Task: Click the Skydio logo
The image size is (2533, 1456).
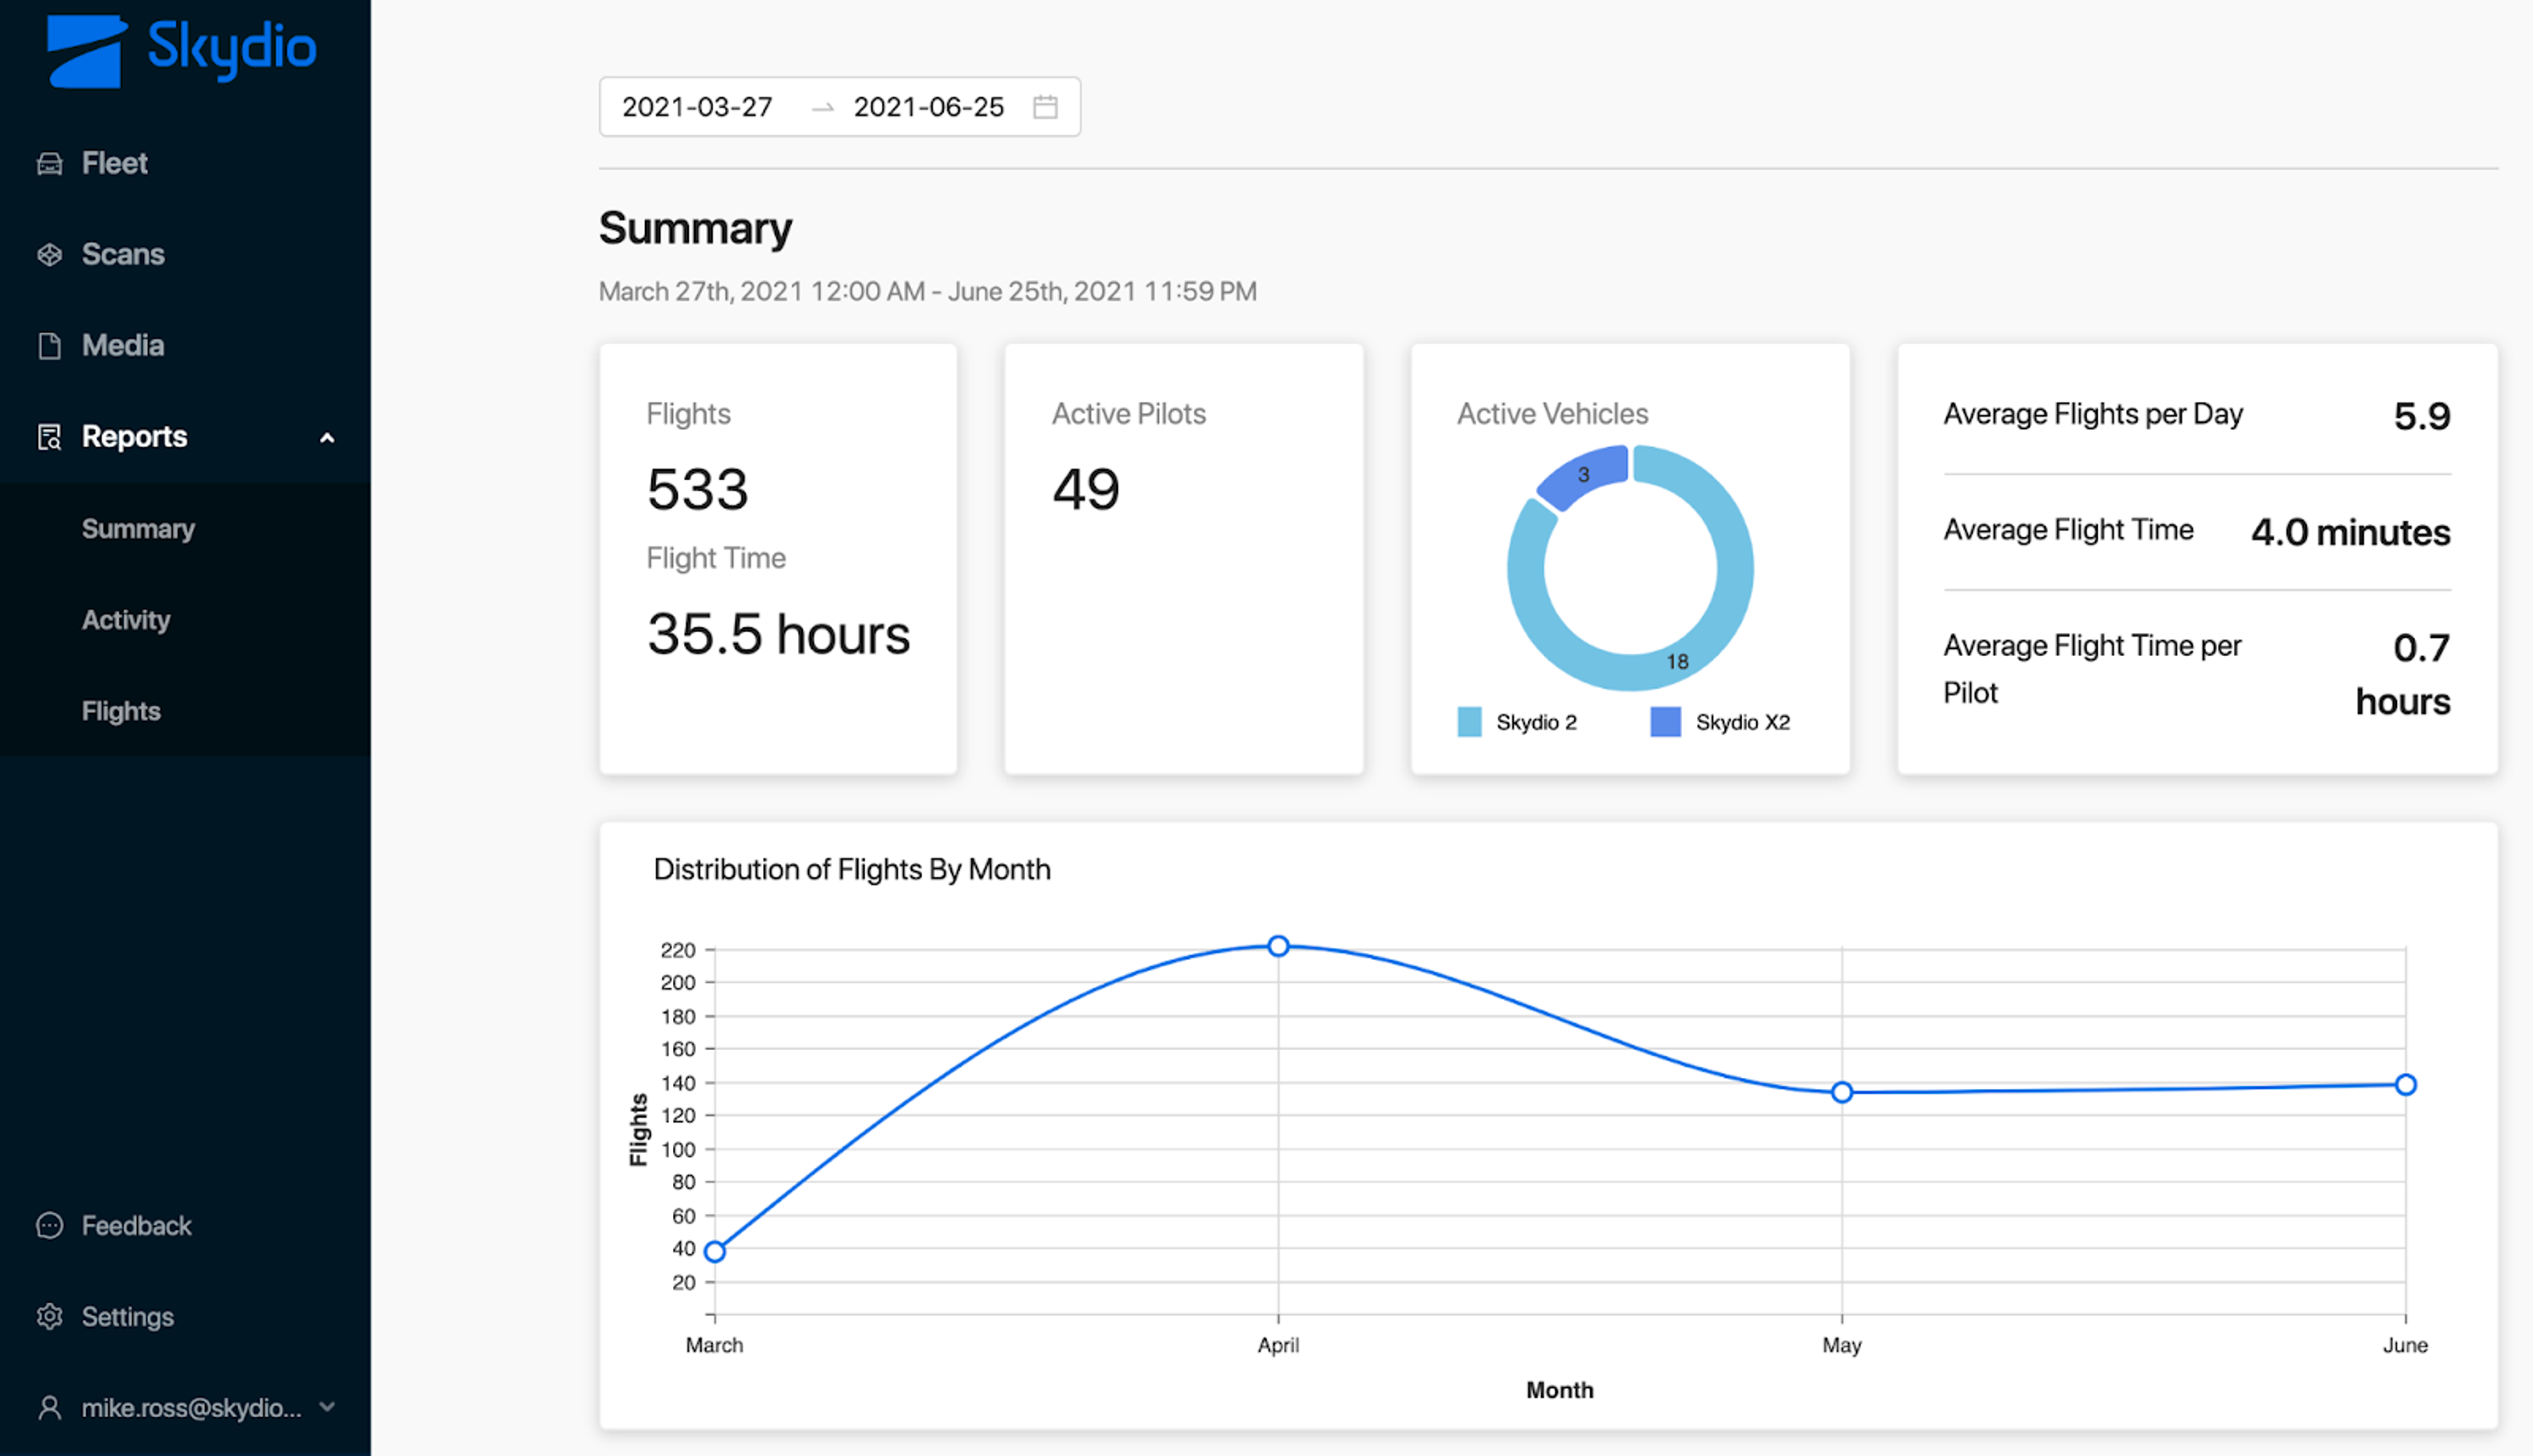Action: pos(181,50)
